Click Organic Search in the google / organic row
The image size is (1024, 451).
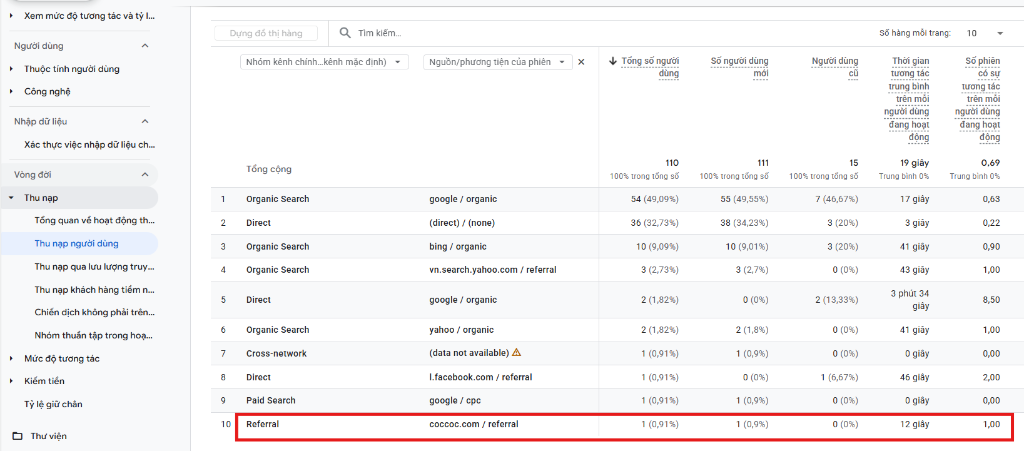(278, 199)
